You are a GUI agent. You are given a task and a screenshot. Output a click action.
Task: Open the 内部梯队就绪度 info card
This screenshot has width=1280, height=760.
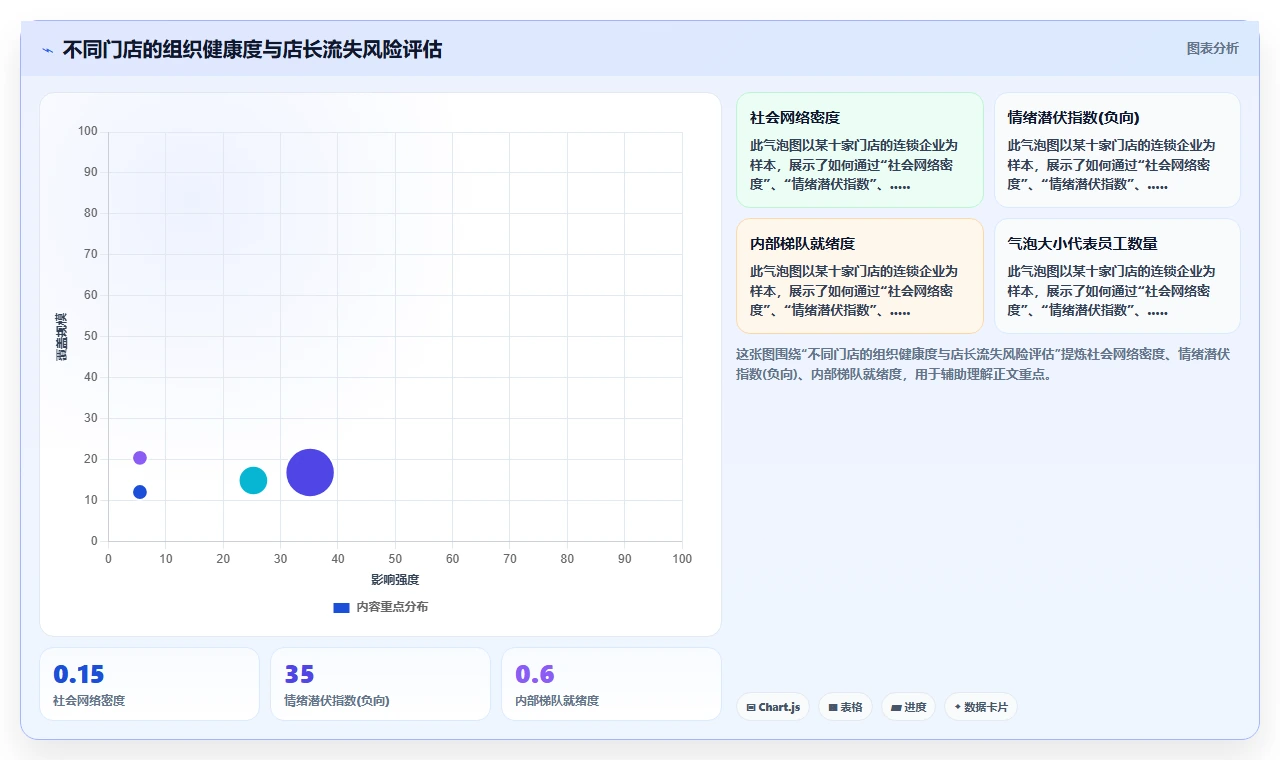click(860, 276)
